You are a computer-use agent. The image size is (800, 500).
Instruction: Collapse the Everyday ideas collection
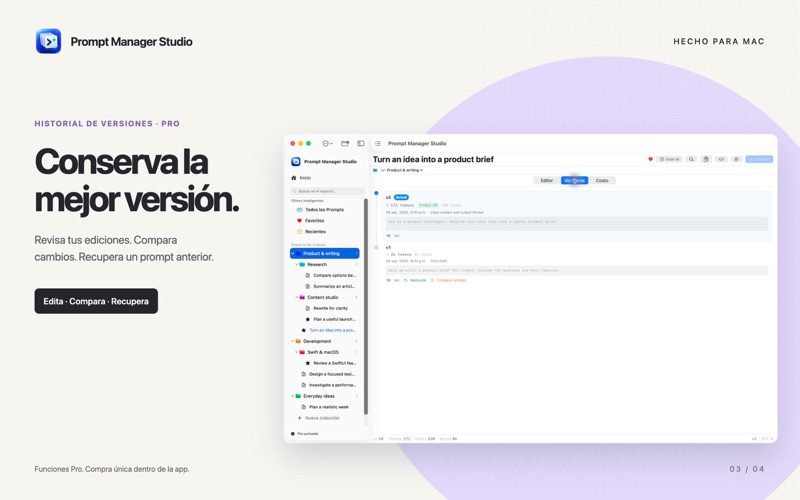(293, 396)
